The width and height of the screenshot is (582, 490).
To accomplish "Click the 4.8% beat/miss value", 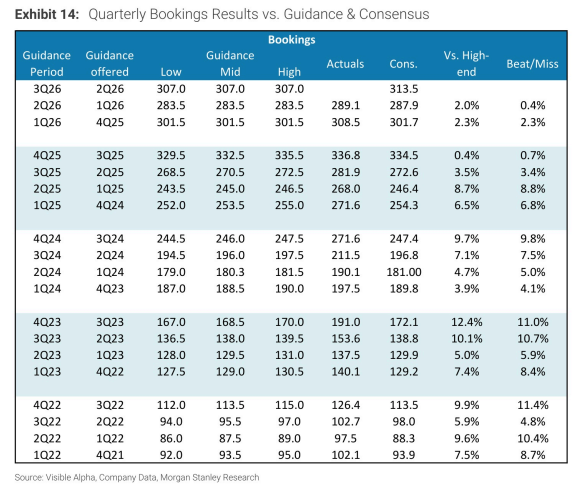I will point(533,422).
